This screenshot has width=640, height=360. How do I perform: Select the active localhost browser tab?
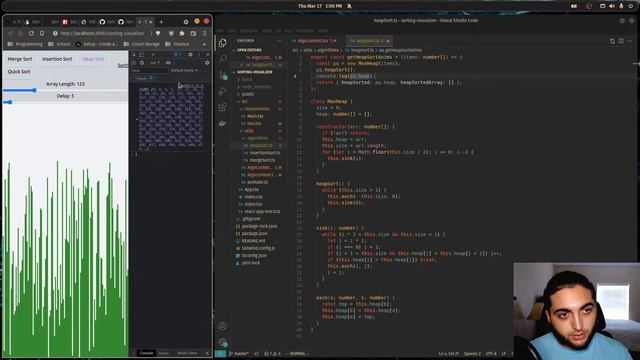pyautogui.click(x=144, y=22)
